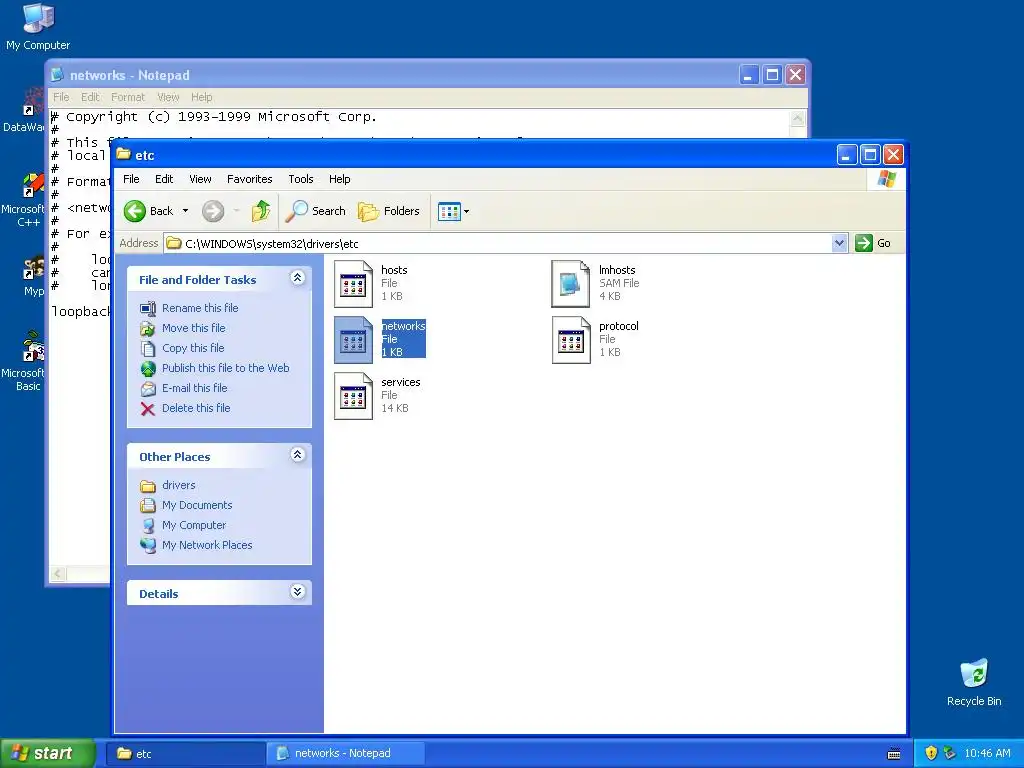Open the Format menu in Notepad

point(128,97)
